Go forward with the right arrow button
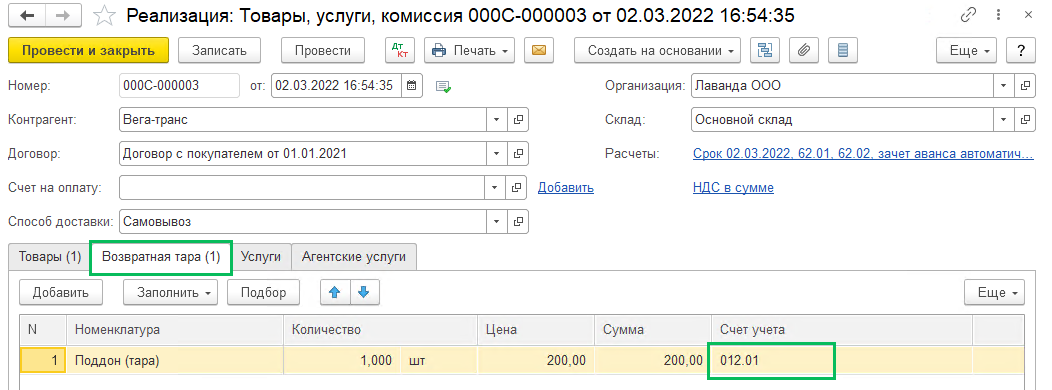This screenshot has height=390, width=1052. pos(63,15)
